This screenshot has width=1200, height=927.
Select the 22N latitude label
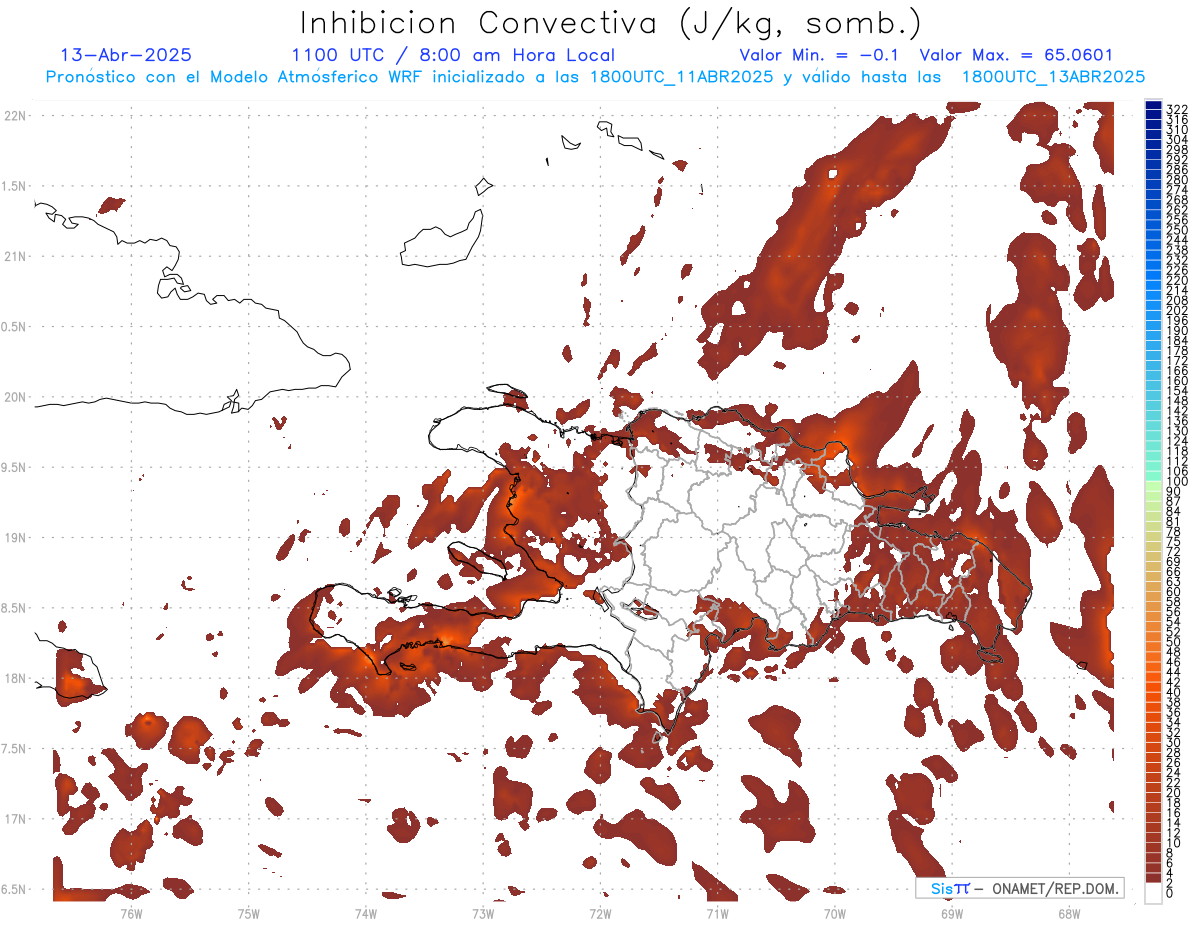pyautogui.click(x=15, y=116)
